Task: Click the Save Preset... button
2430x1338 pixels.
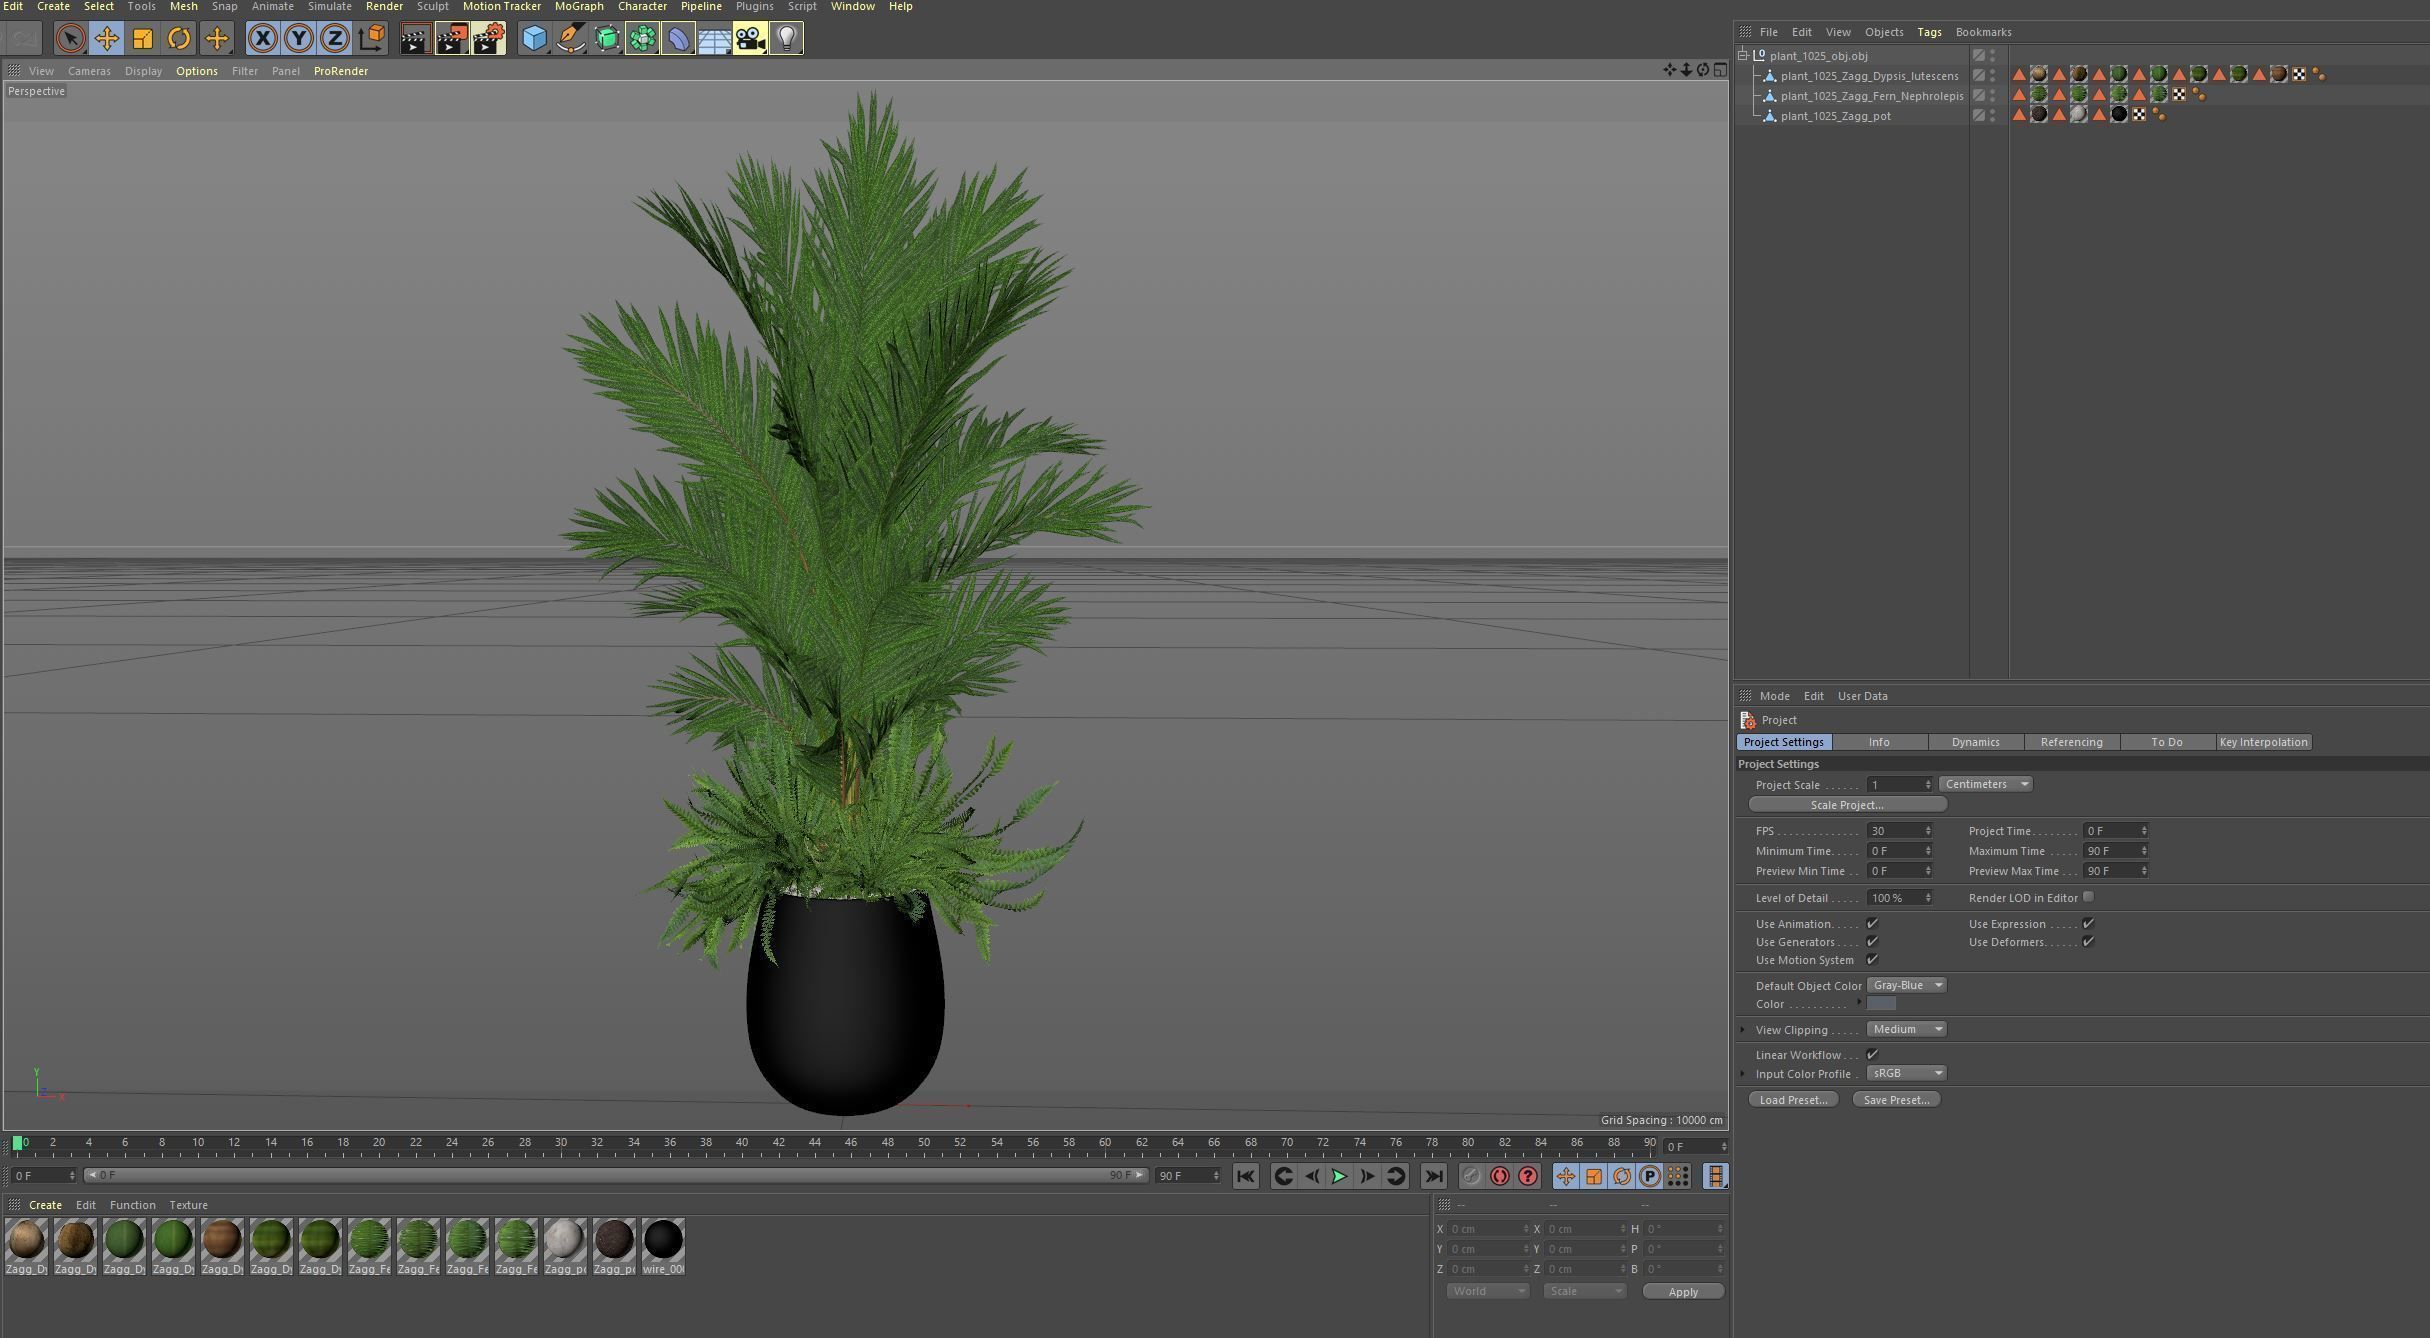Action: pos(1896,1100)
